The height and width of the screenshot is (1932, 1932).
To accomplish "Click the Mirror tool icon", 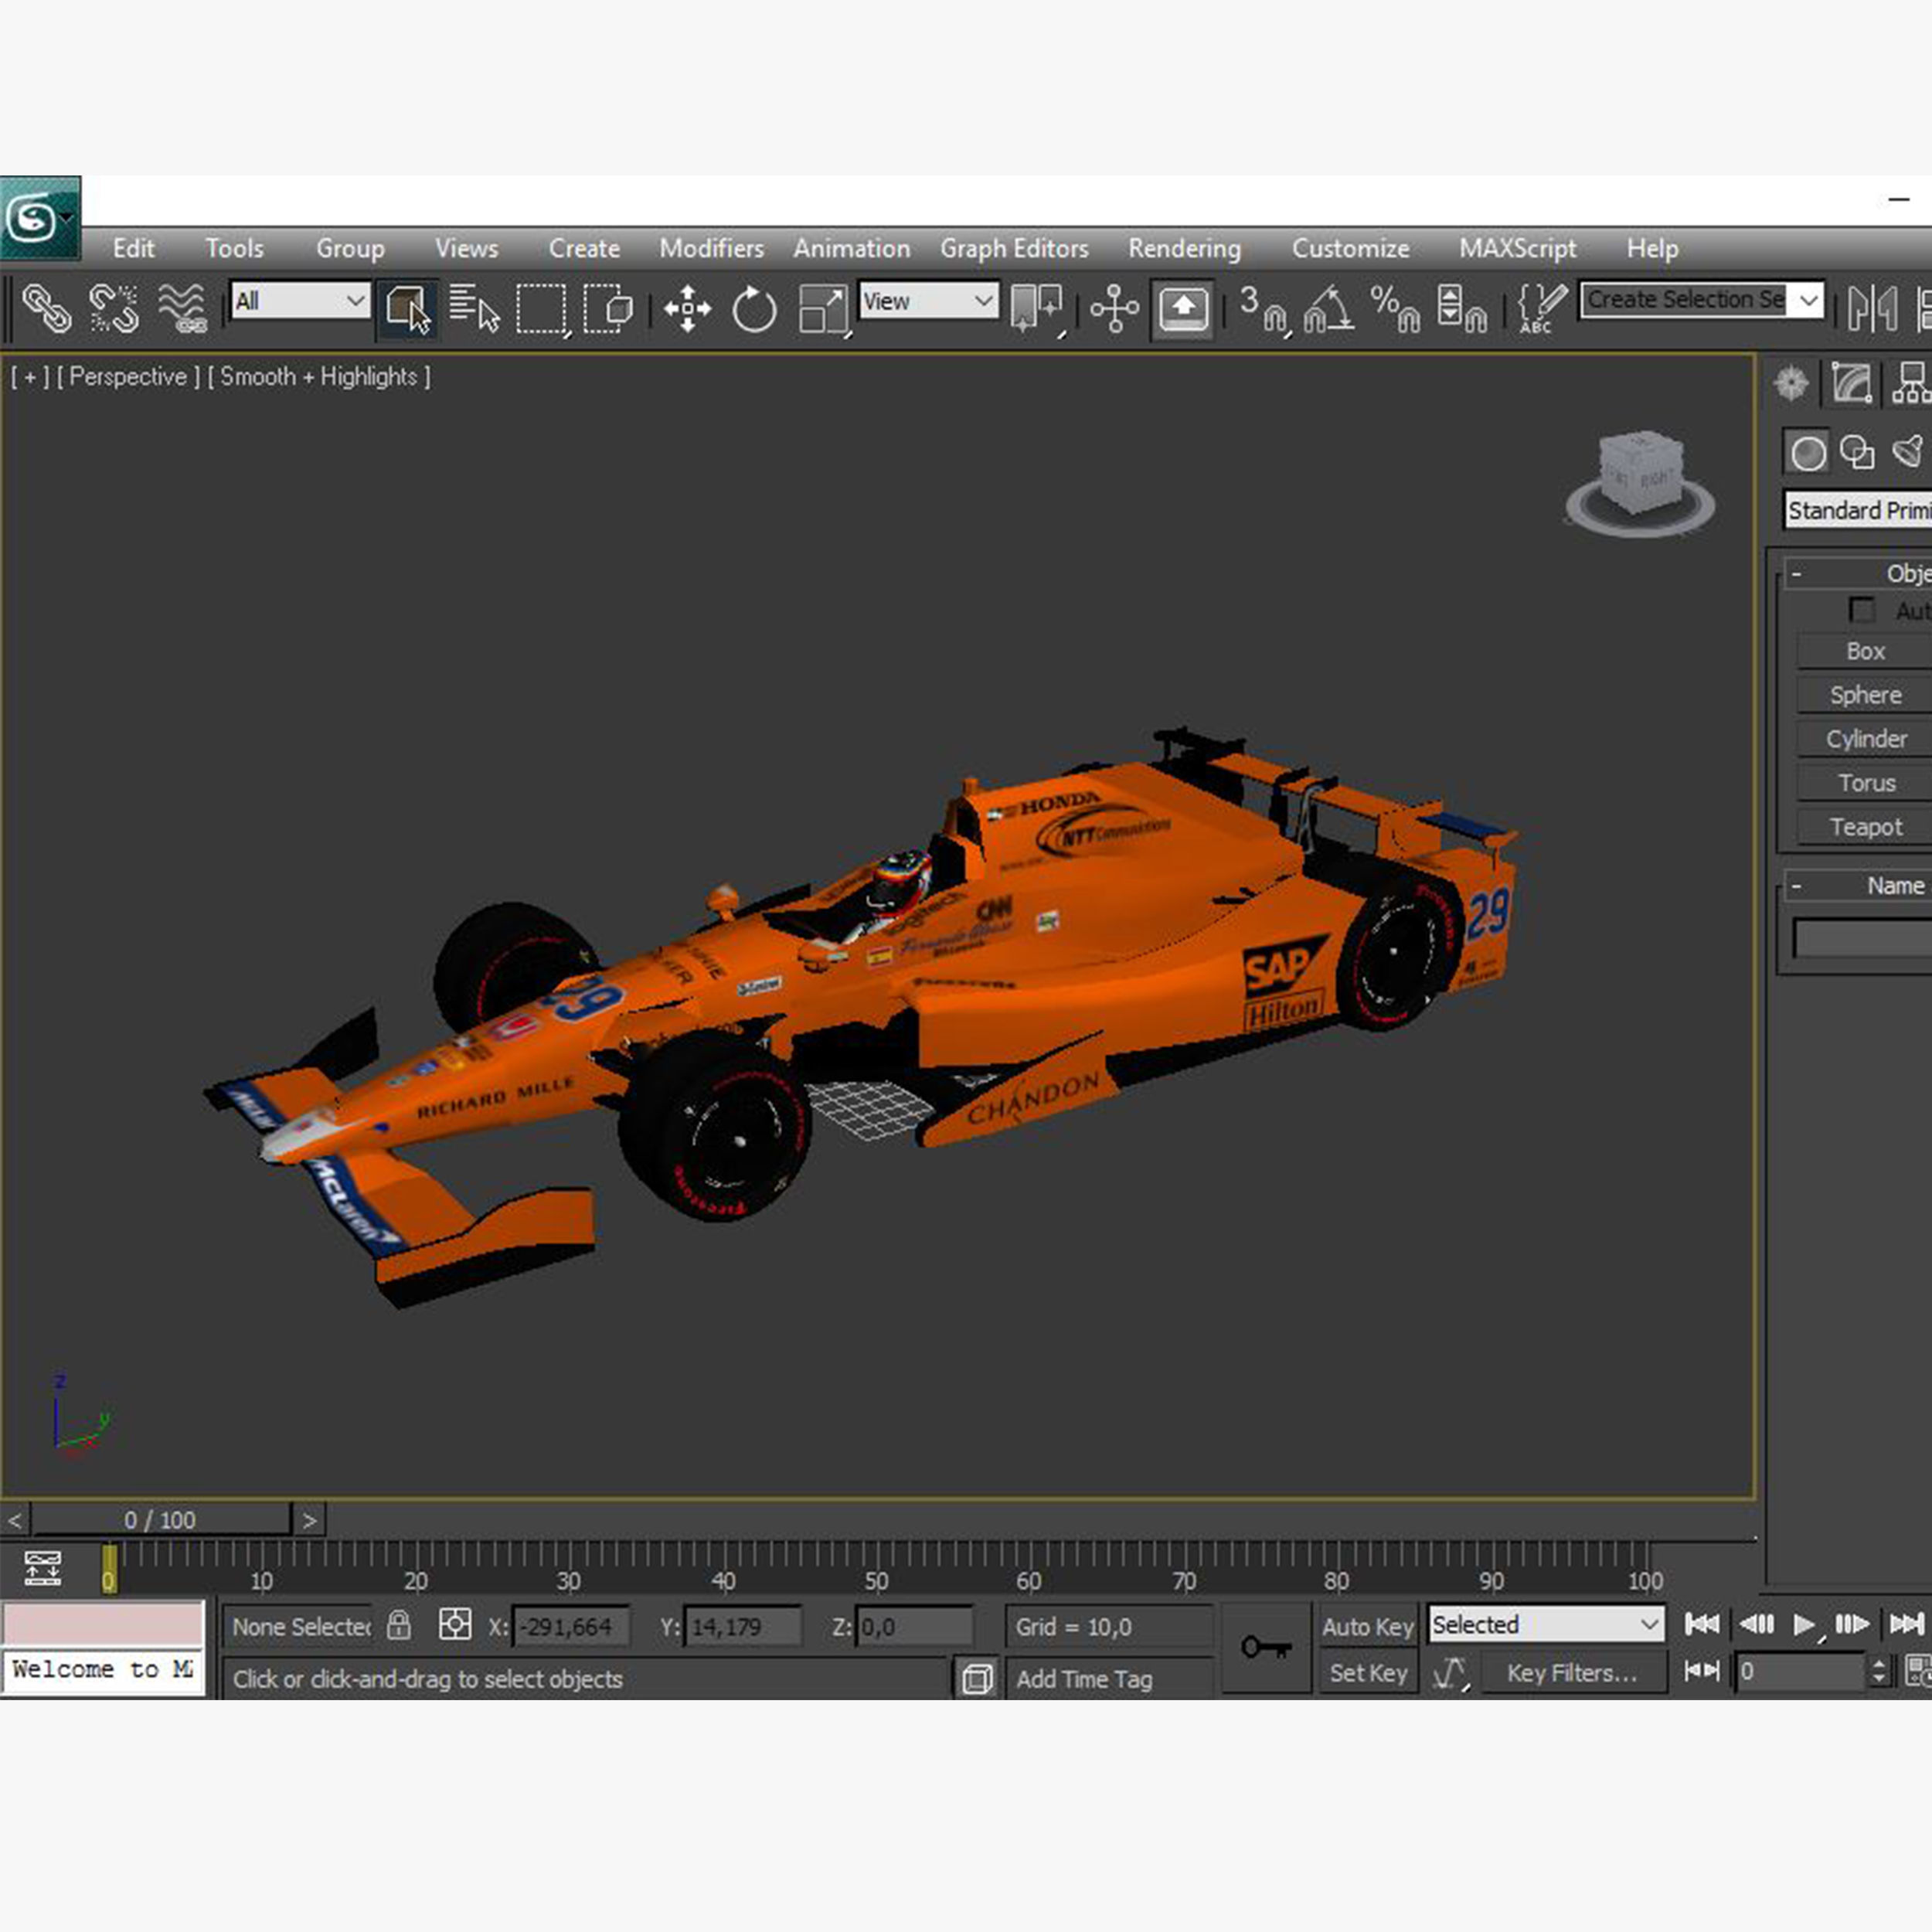I will coord(1872,308).
